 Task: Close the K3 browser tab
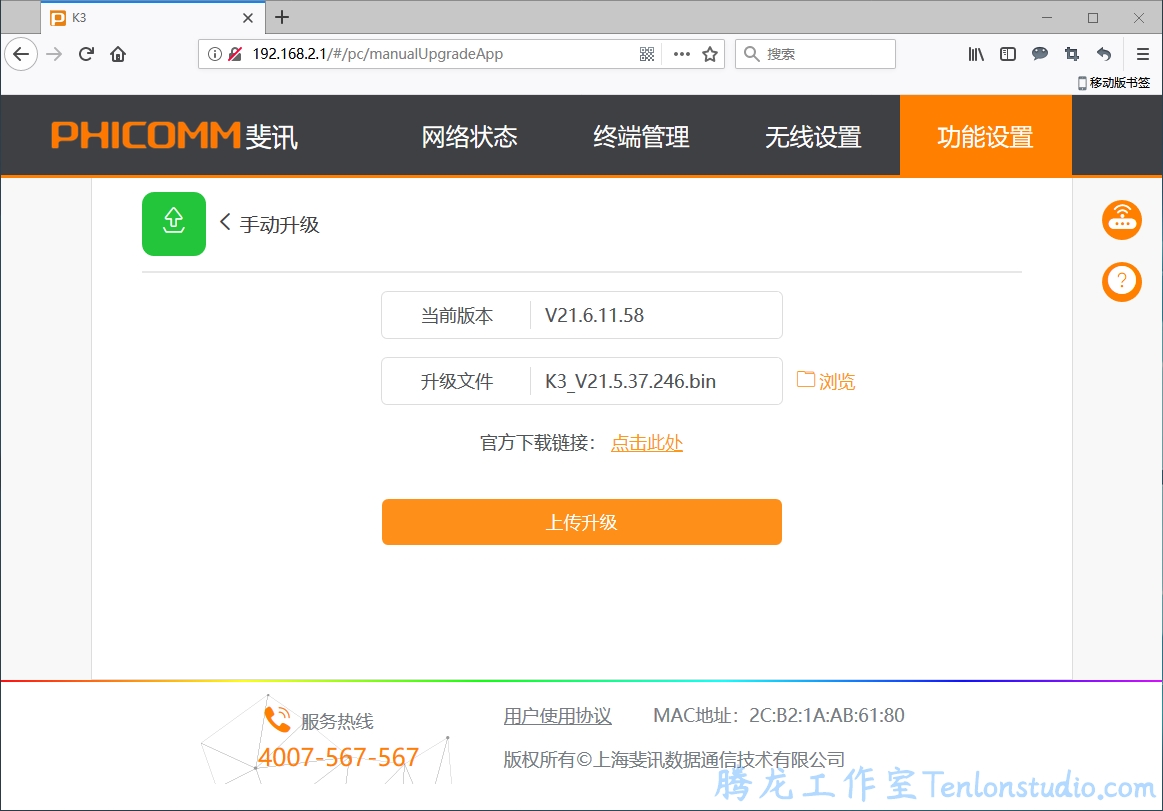tap(248, 18)
